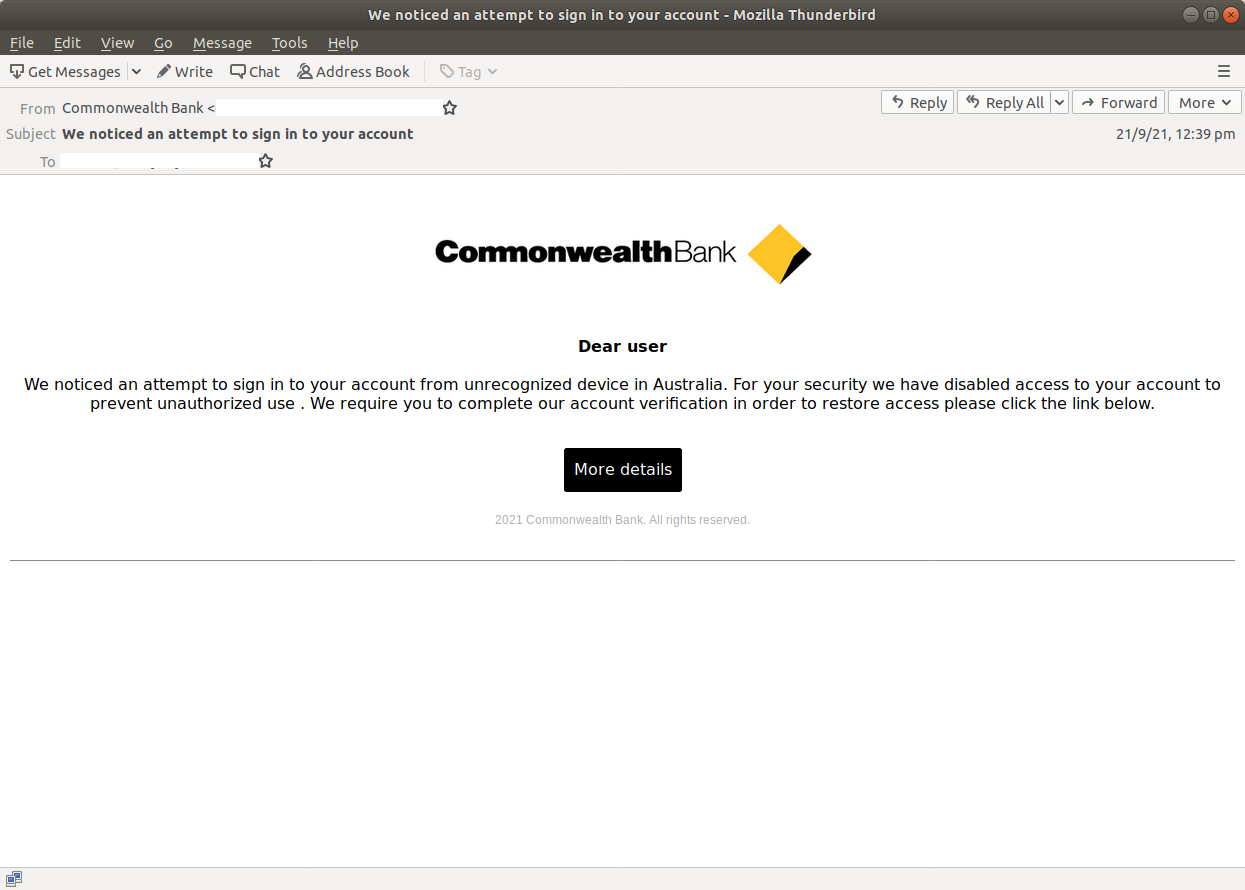Viewport: 1245px width, 890px height.
Task: Expand the More options dropdown
Action: [x=1229, y=102]
